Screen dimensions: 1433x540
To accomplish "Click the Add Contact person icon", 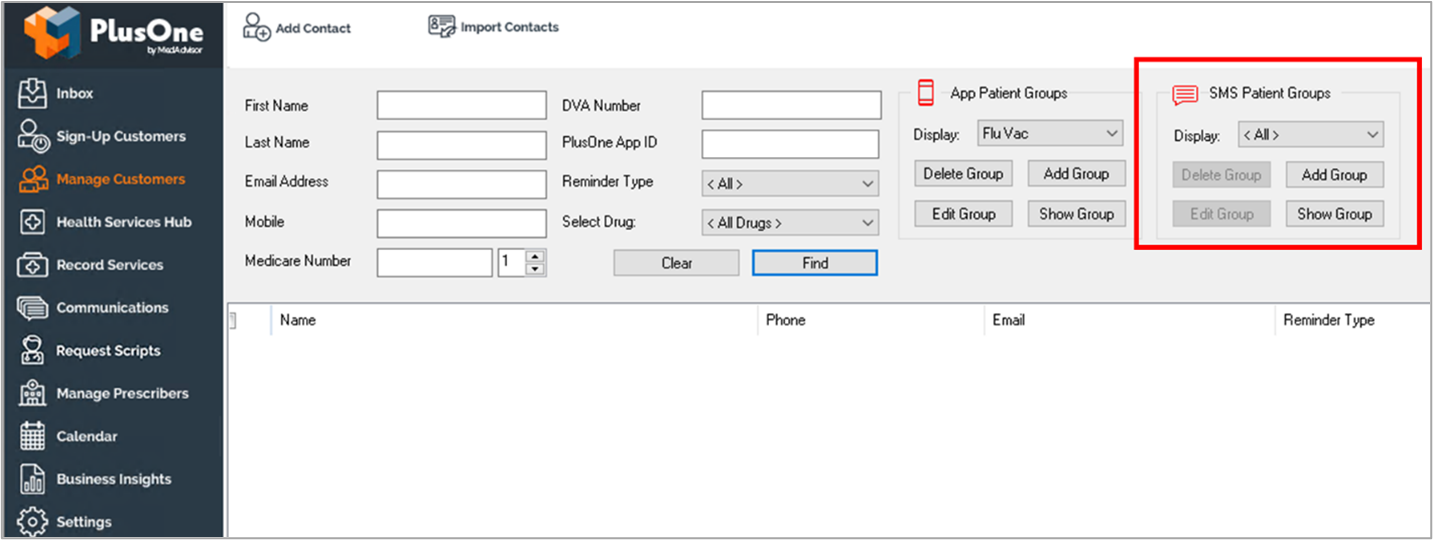I will (256, 27).
